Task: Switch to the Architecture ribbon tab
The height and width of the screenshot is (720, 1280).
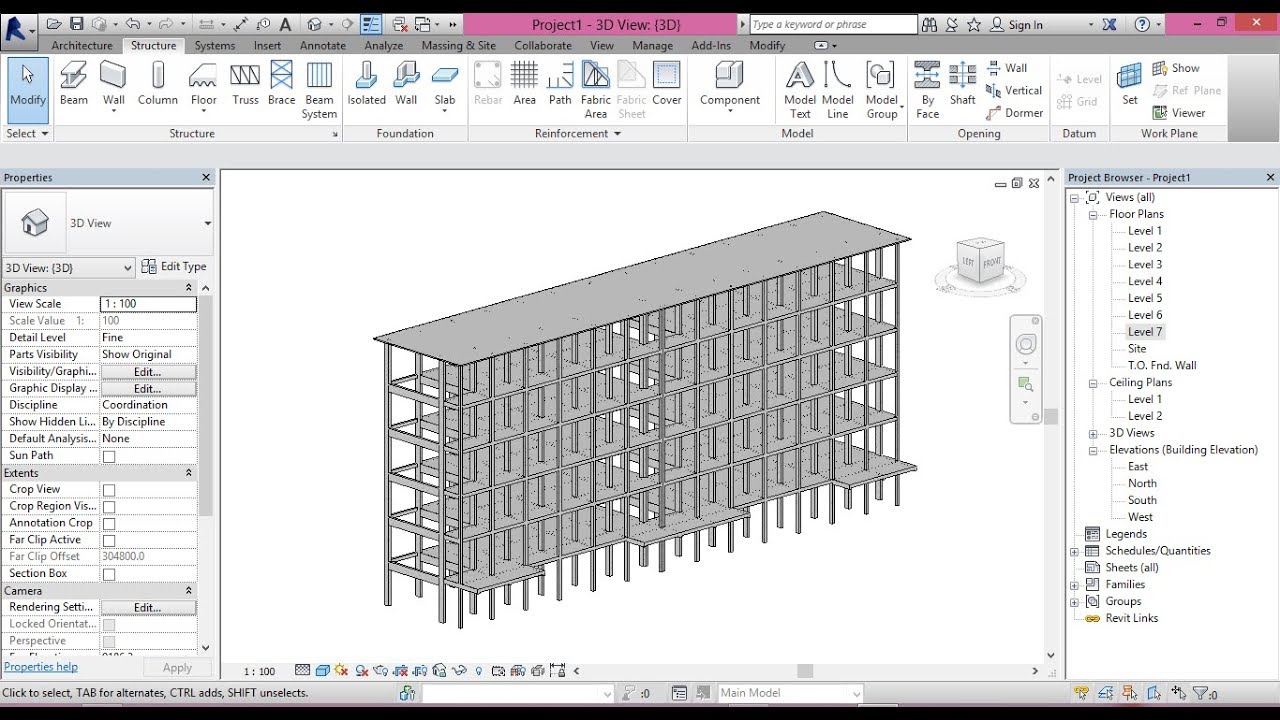Action: [x=82, y=45]
